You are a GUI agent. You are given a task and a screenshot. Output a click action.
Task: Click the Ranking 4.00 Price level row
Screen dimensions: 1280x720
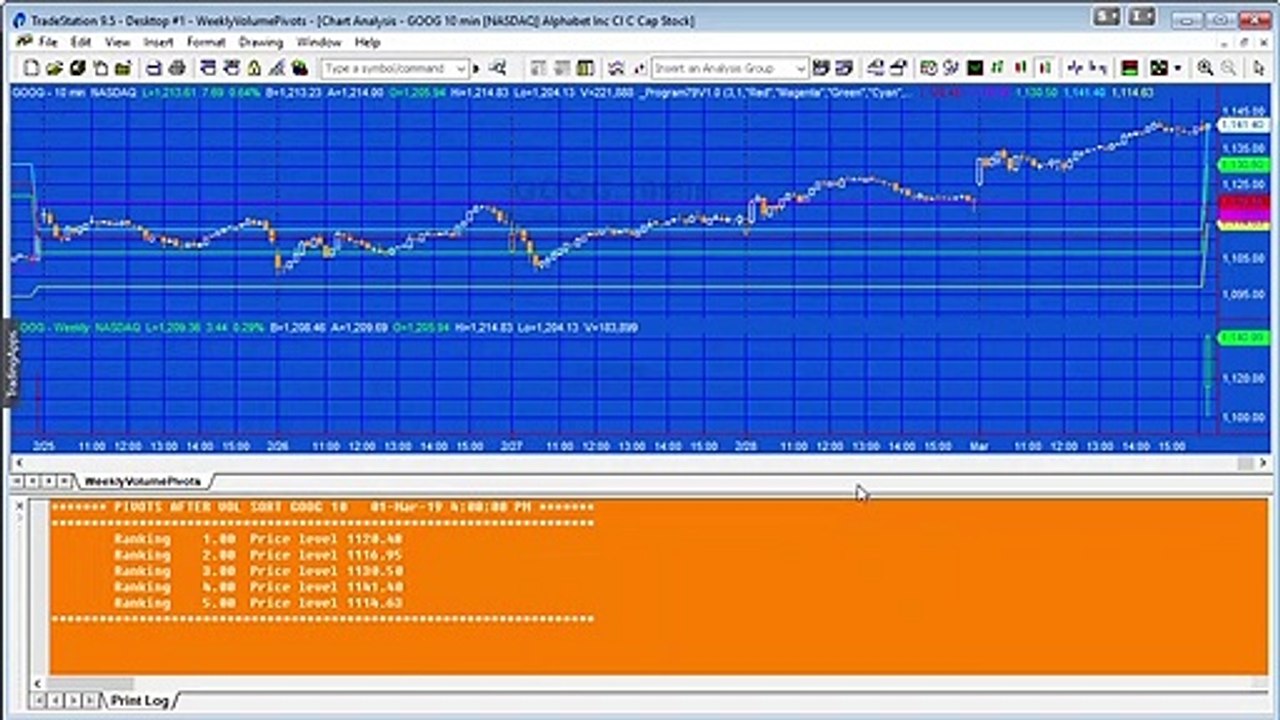click(258, 587)
